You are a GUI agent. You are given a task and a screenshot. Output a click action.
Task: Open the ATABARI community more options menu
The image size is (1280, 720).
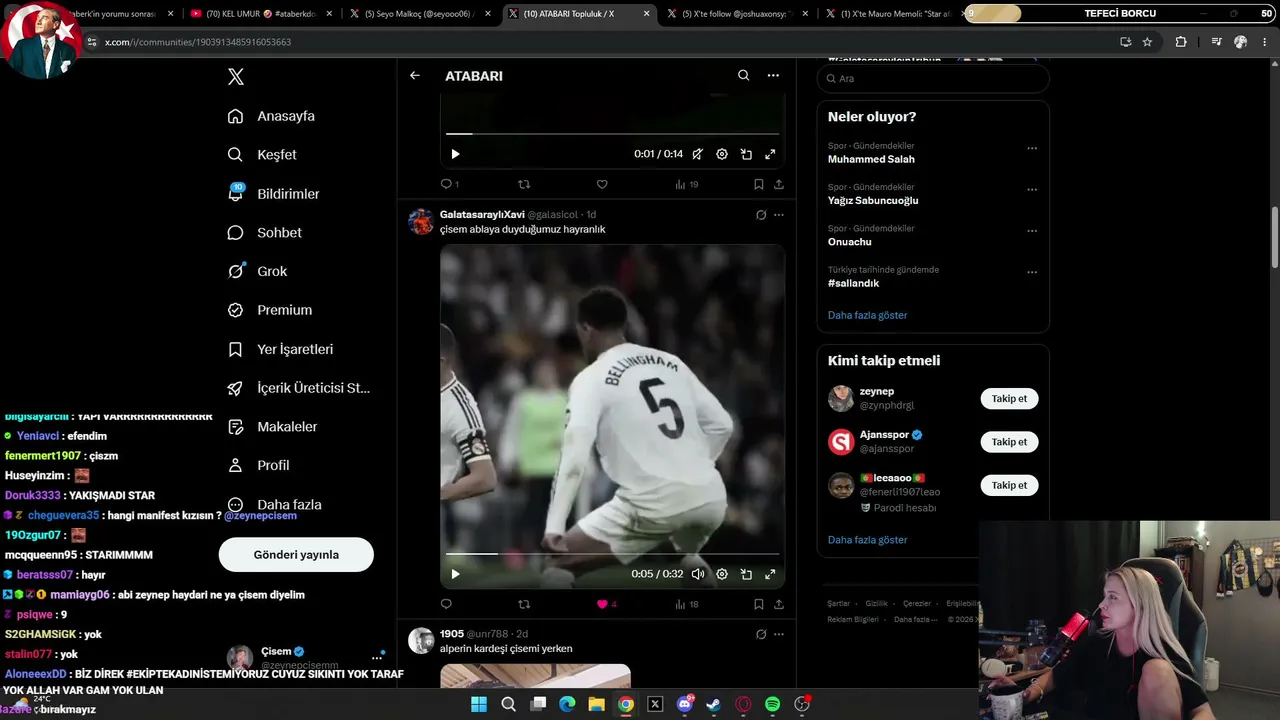773,76
